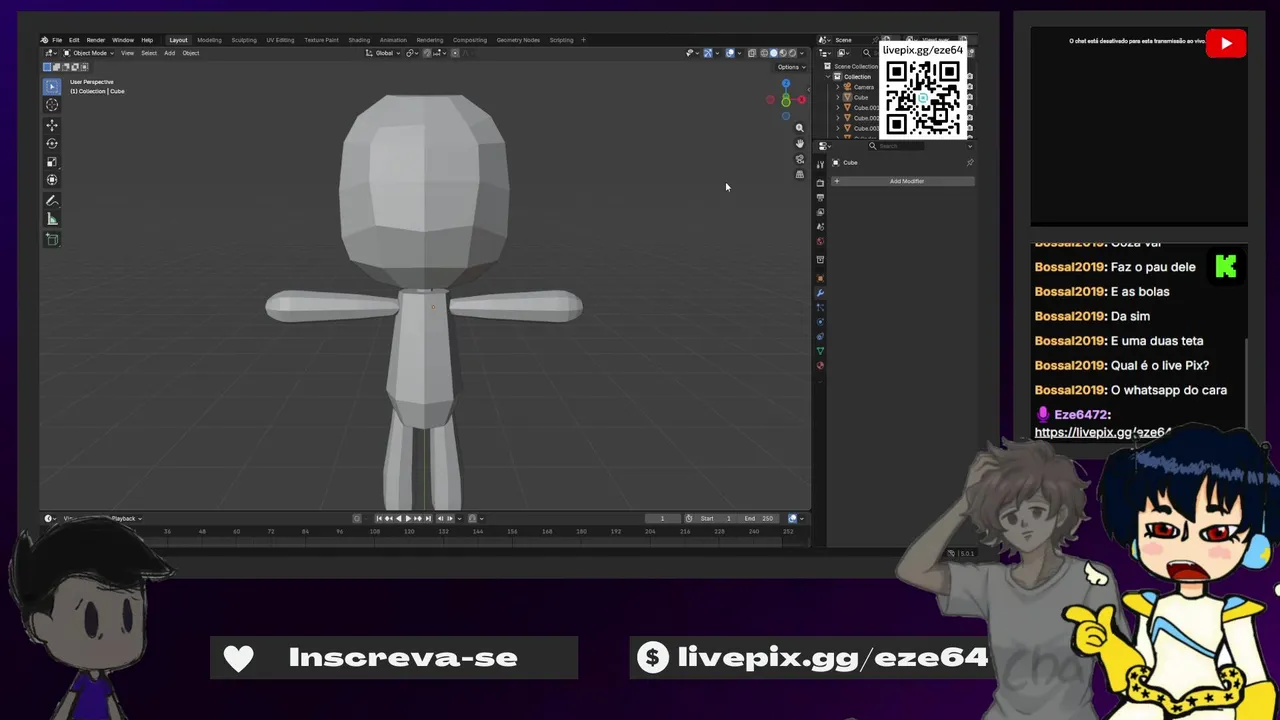Select the Camera item in outliner
The height and width of the screenshot is (720, 1280).
tap(863, 87)
